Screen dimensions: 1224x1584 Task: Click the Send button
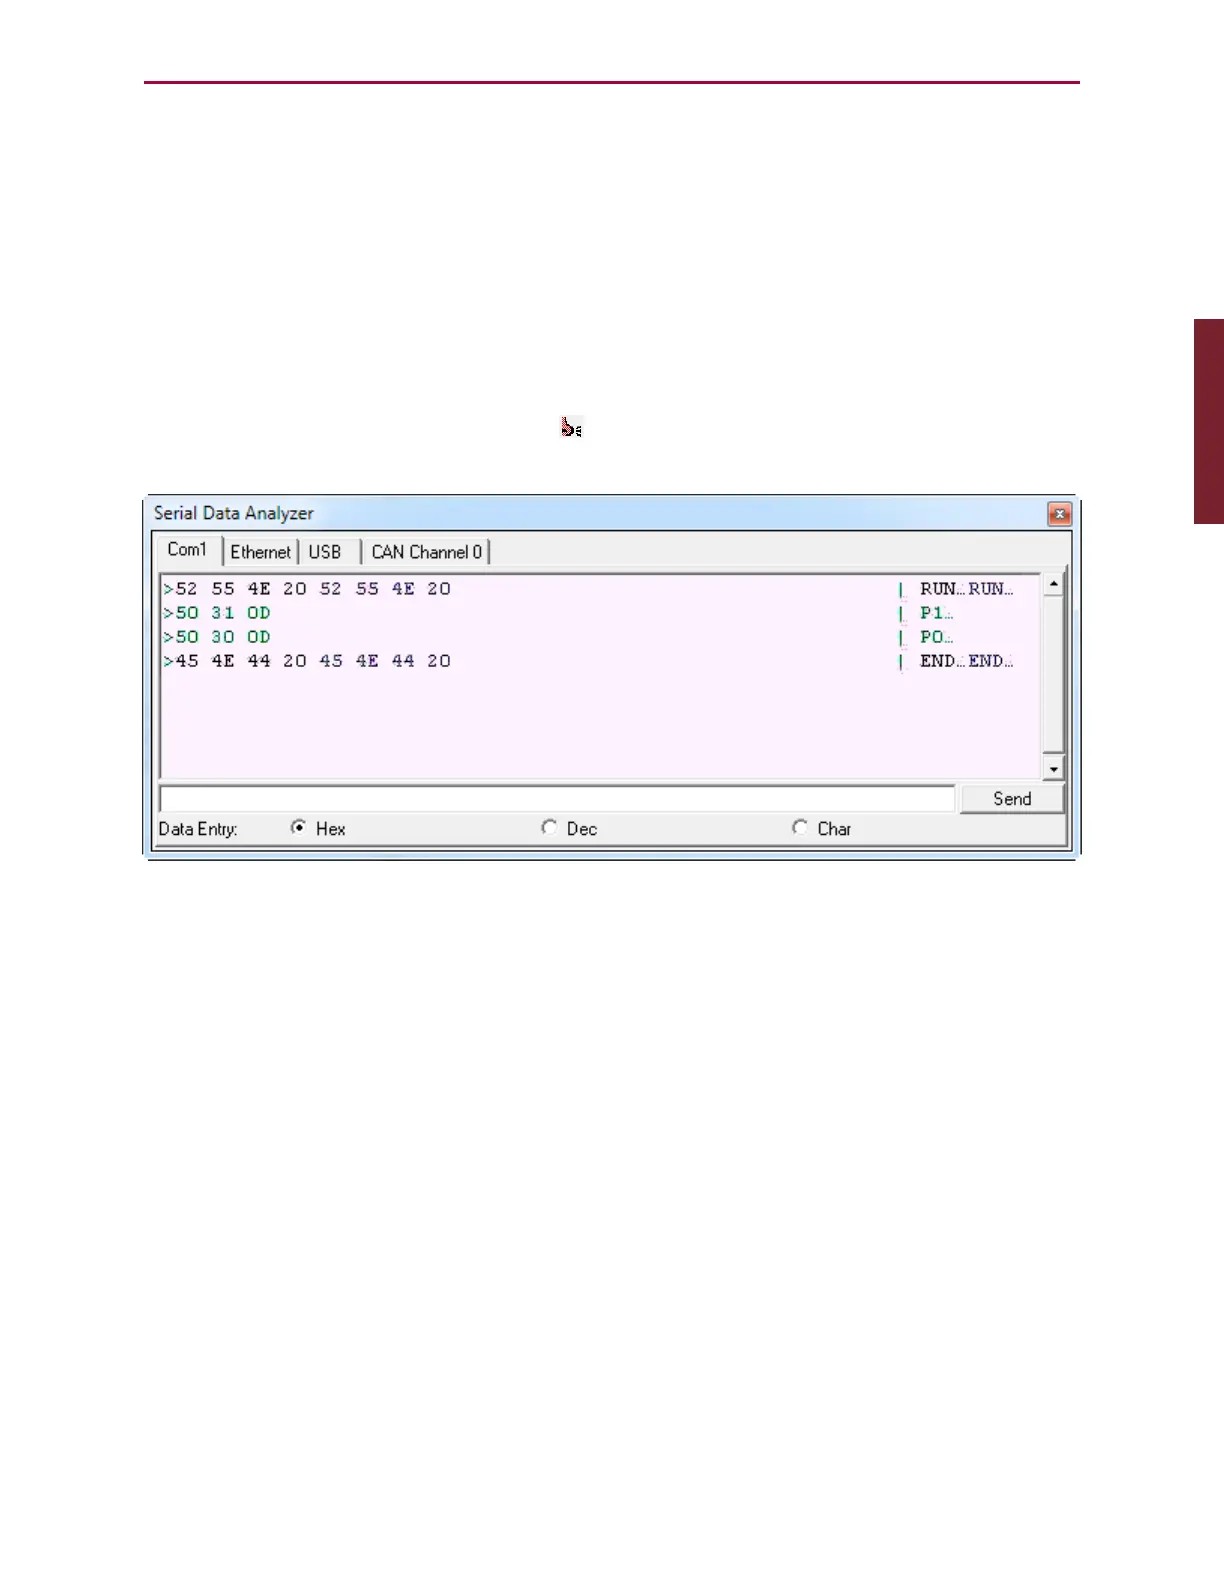1012,798
